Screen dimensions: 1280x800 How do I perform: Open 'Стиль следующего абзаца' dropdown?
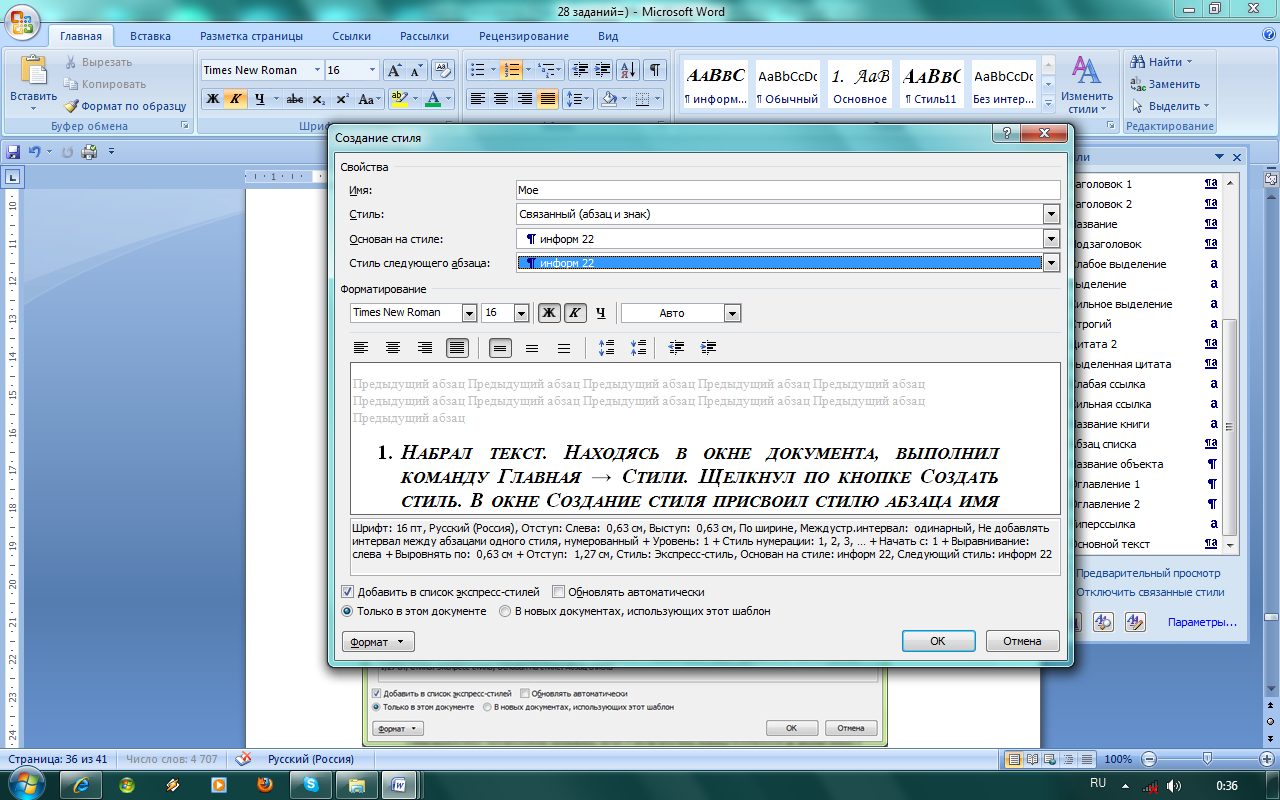pos(1051,263)
